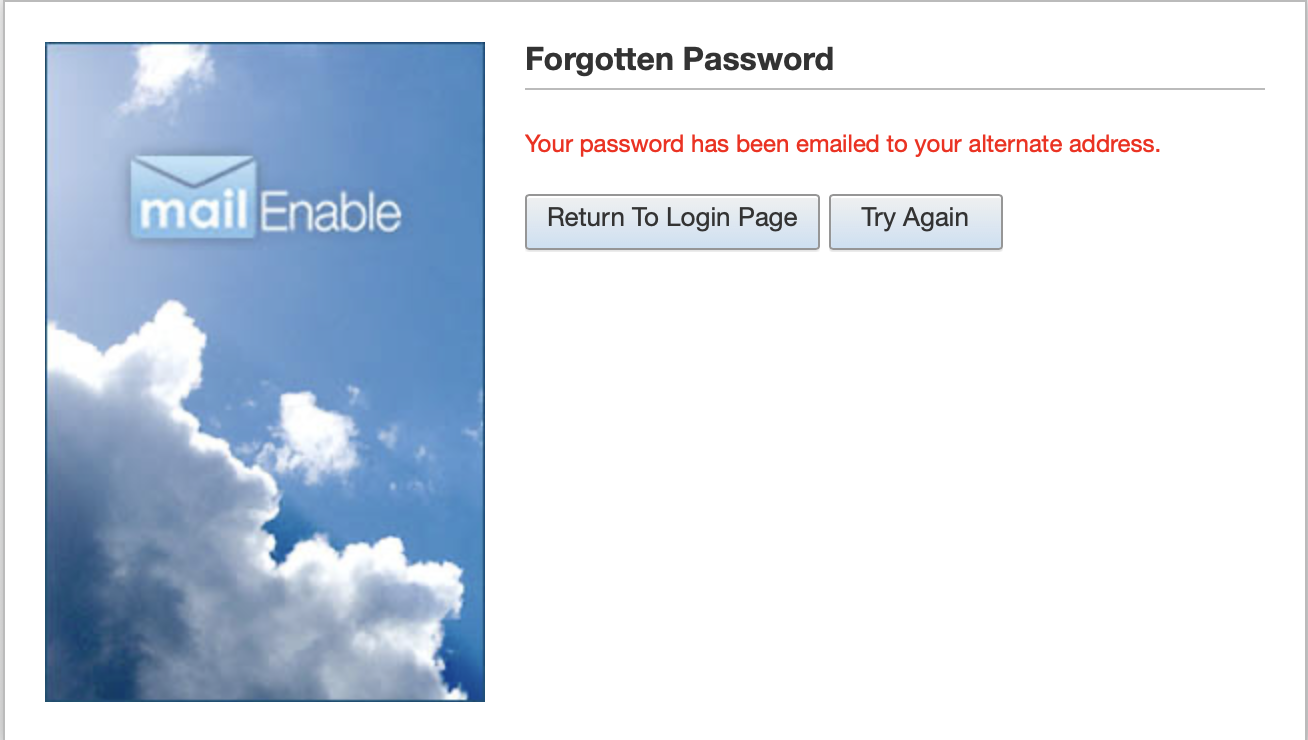This screenshot has width=1308, height=740.
Task: Click the divider line under the heading
Action: point(894,89)
